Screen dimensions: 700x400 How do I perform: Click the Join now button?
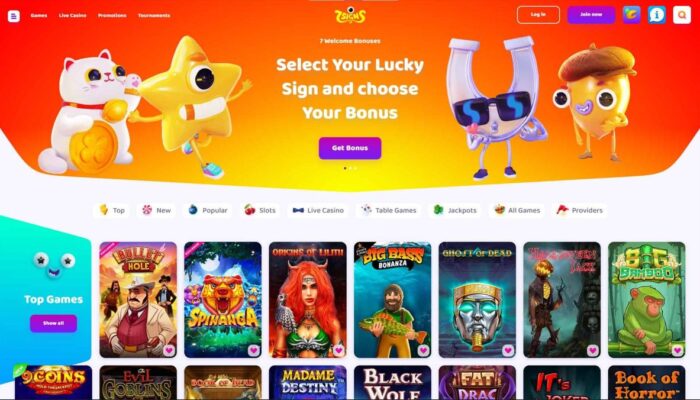point(591,15)
